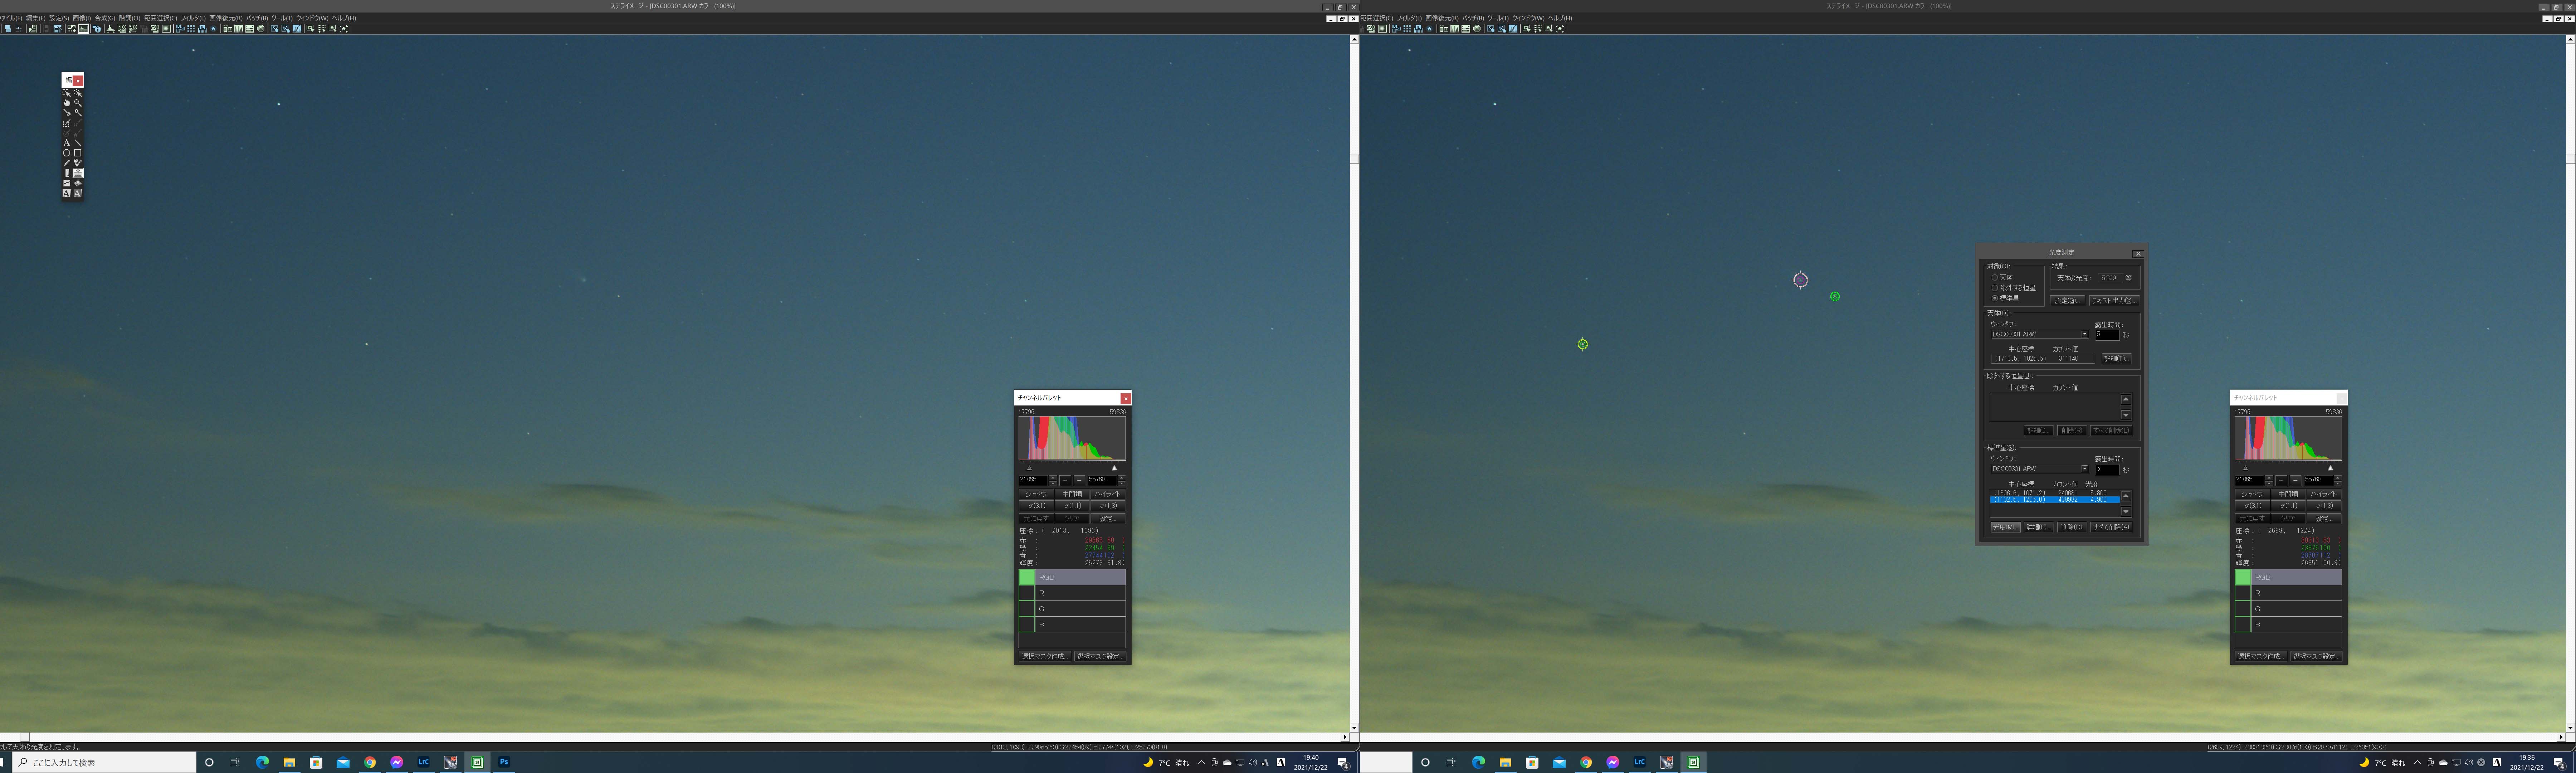The height and width of the screenshot is (773, 2576).
Task: Click the star sparkle toolbar icon at toolbar end, left screen
Action: tap(344, 29)
